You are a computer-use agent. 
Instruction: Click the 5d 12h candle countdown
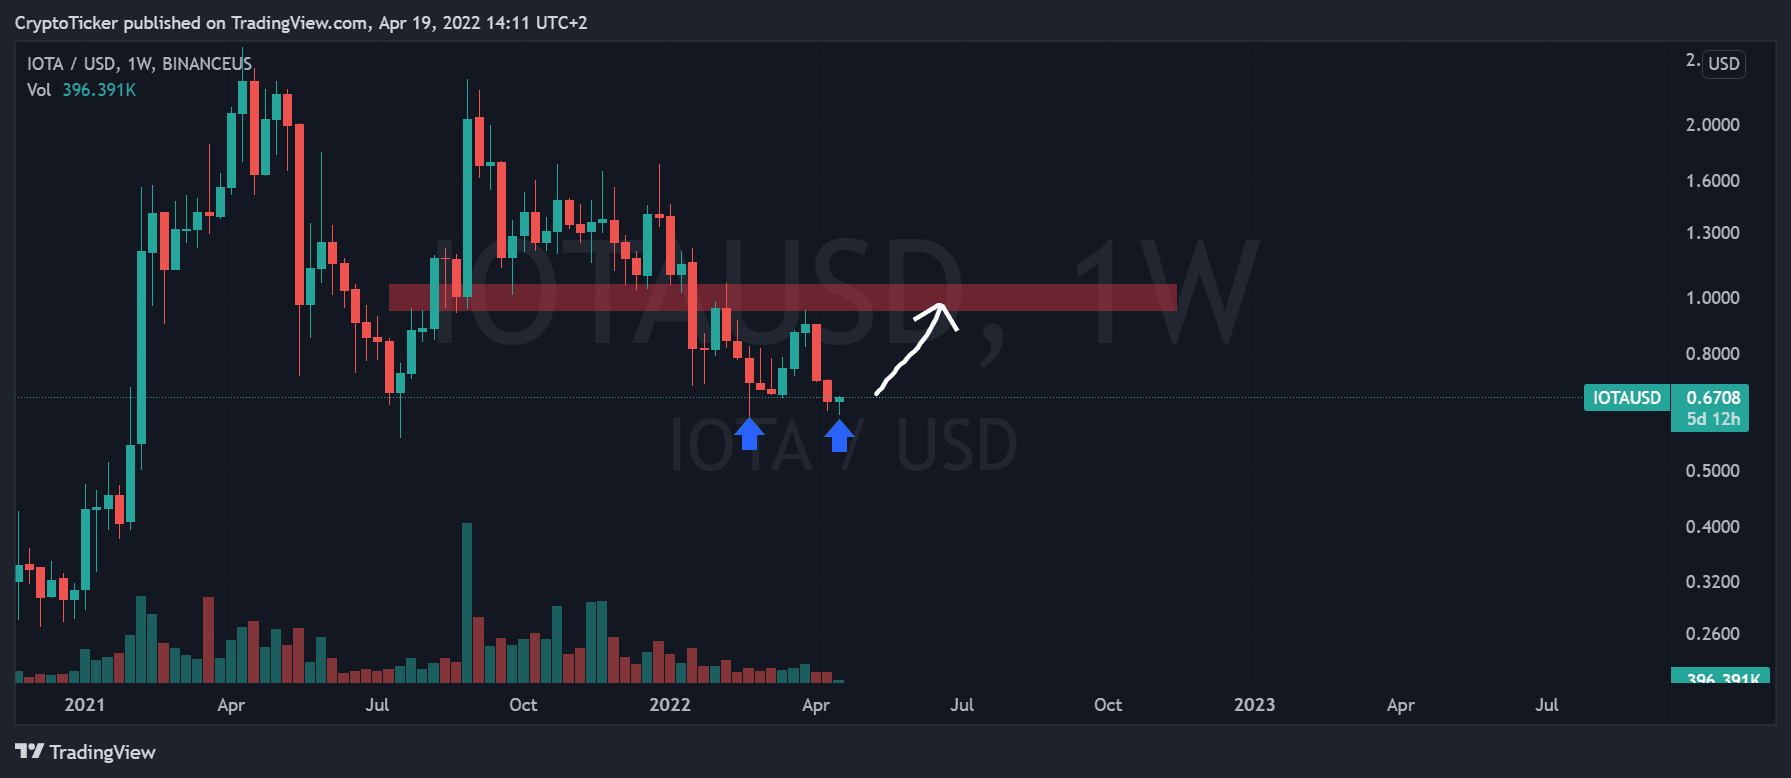pyautogui.click(x=1712, y=419)
